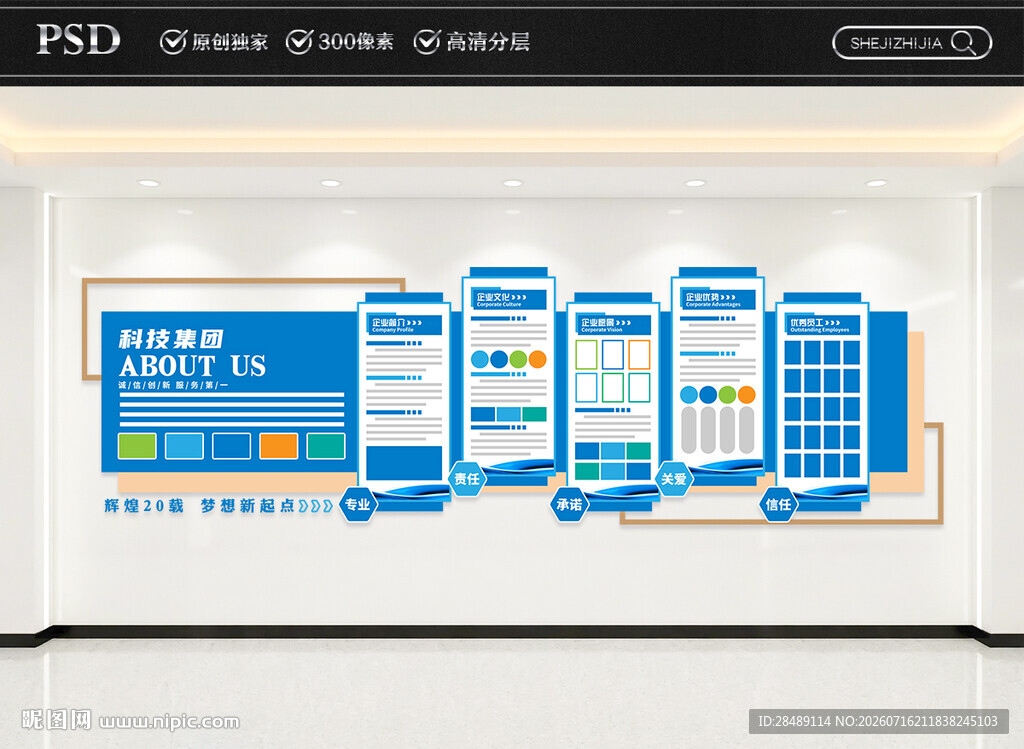Toggle the 300像素 checkmark

(x=299, y=41)
